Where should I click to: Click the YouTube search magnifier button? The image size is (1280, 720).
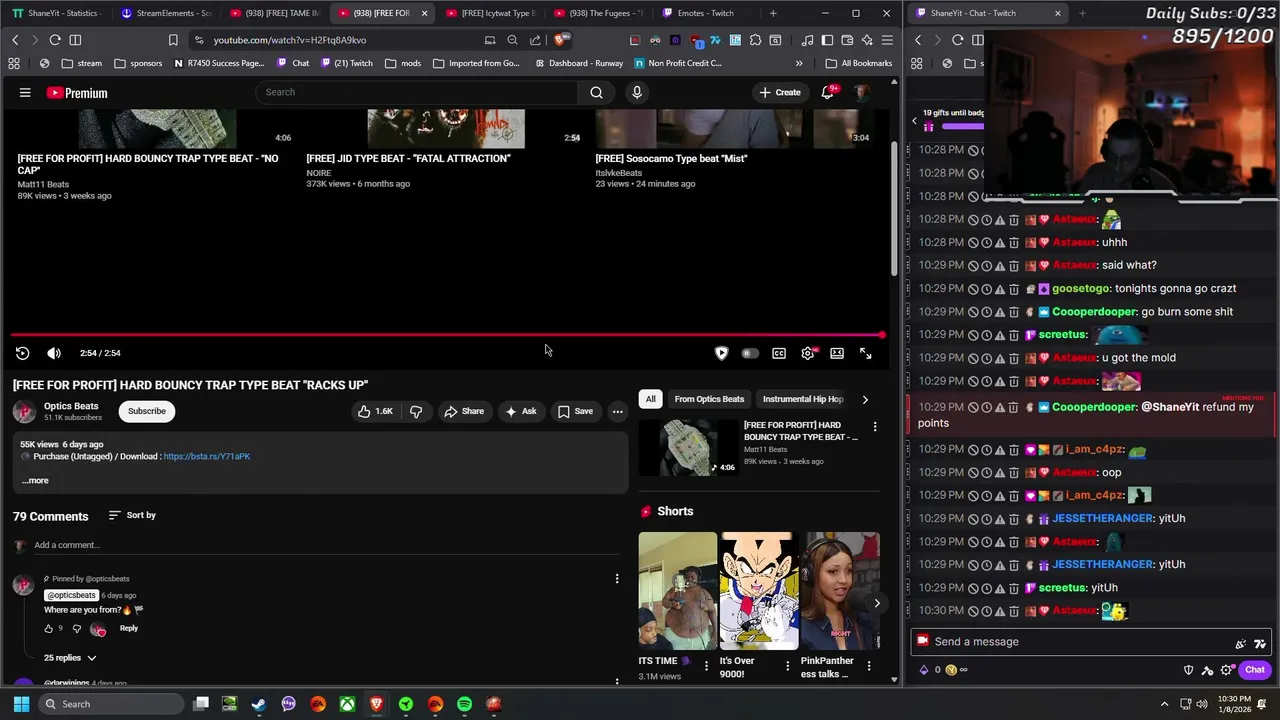(596, 92)
